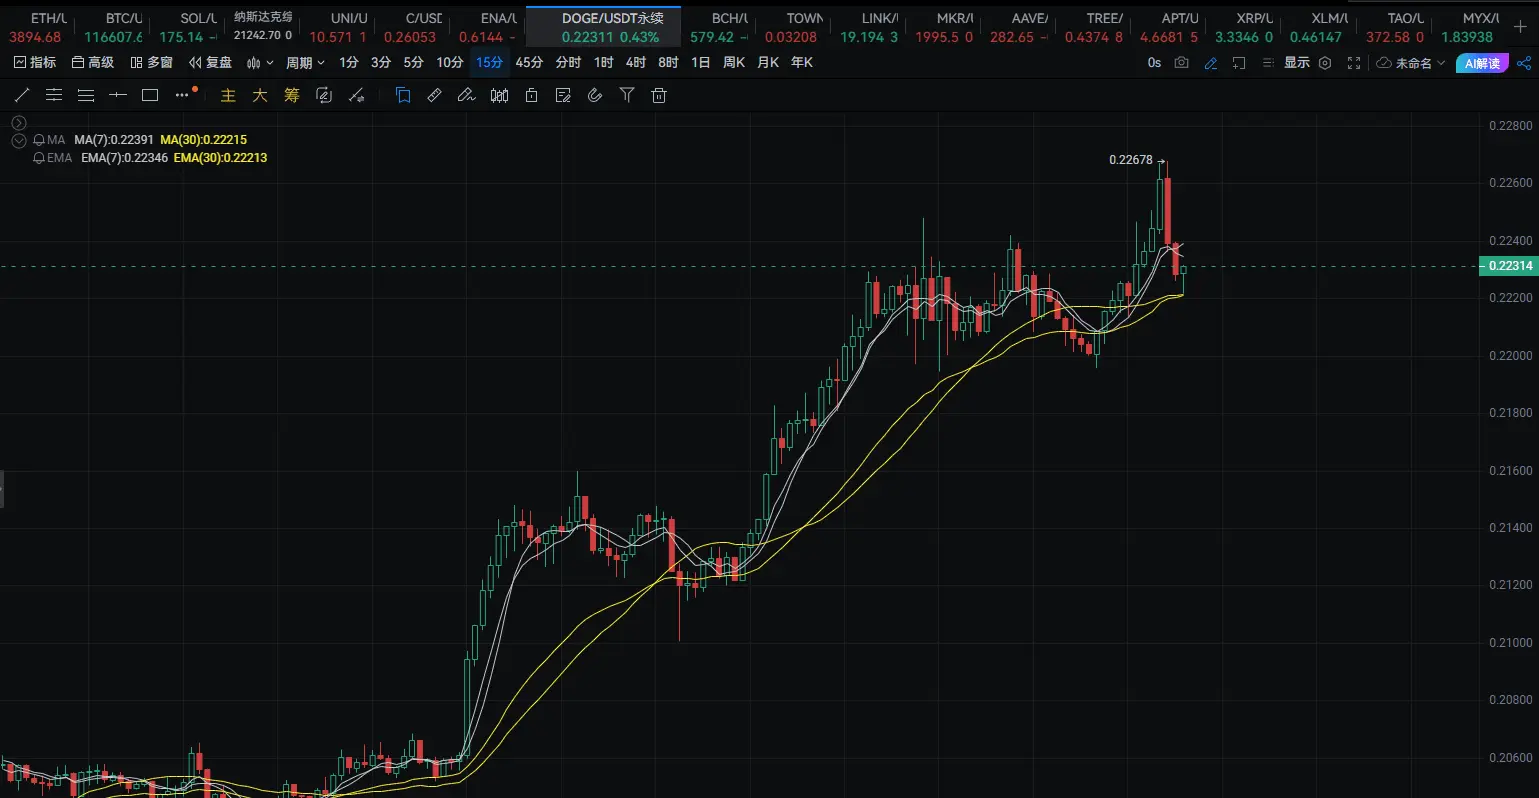Toggle the EMA alert bell
Screen dimensions: 1539x798
tap(39, 158)
